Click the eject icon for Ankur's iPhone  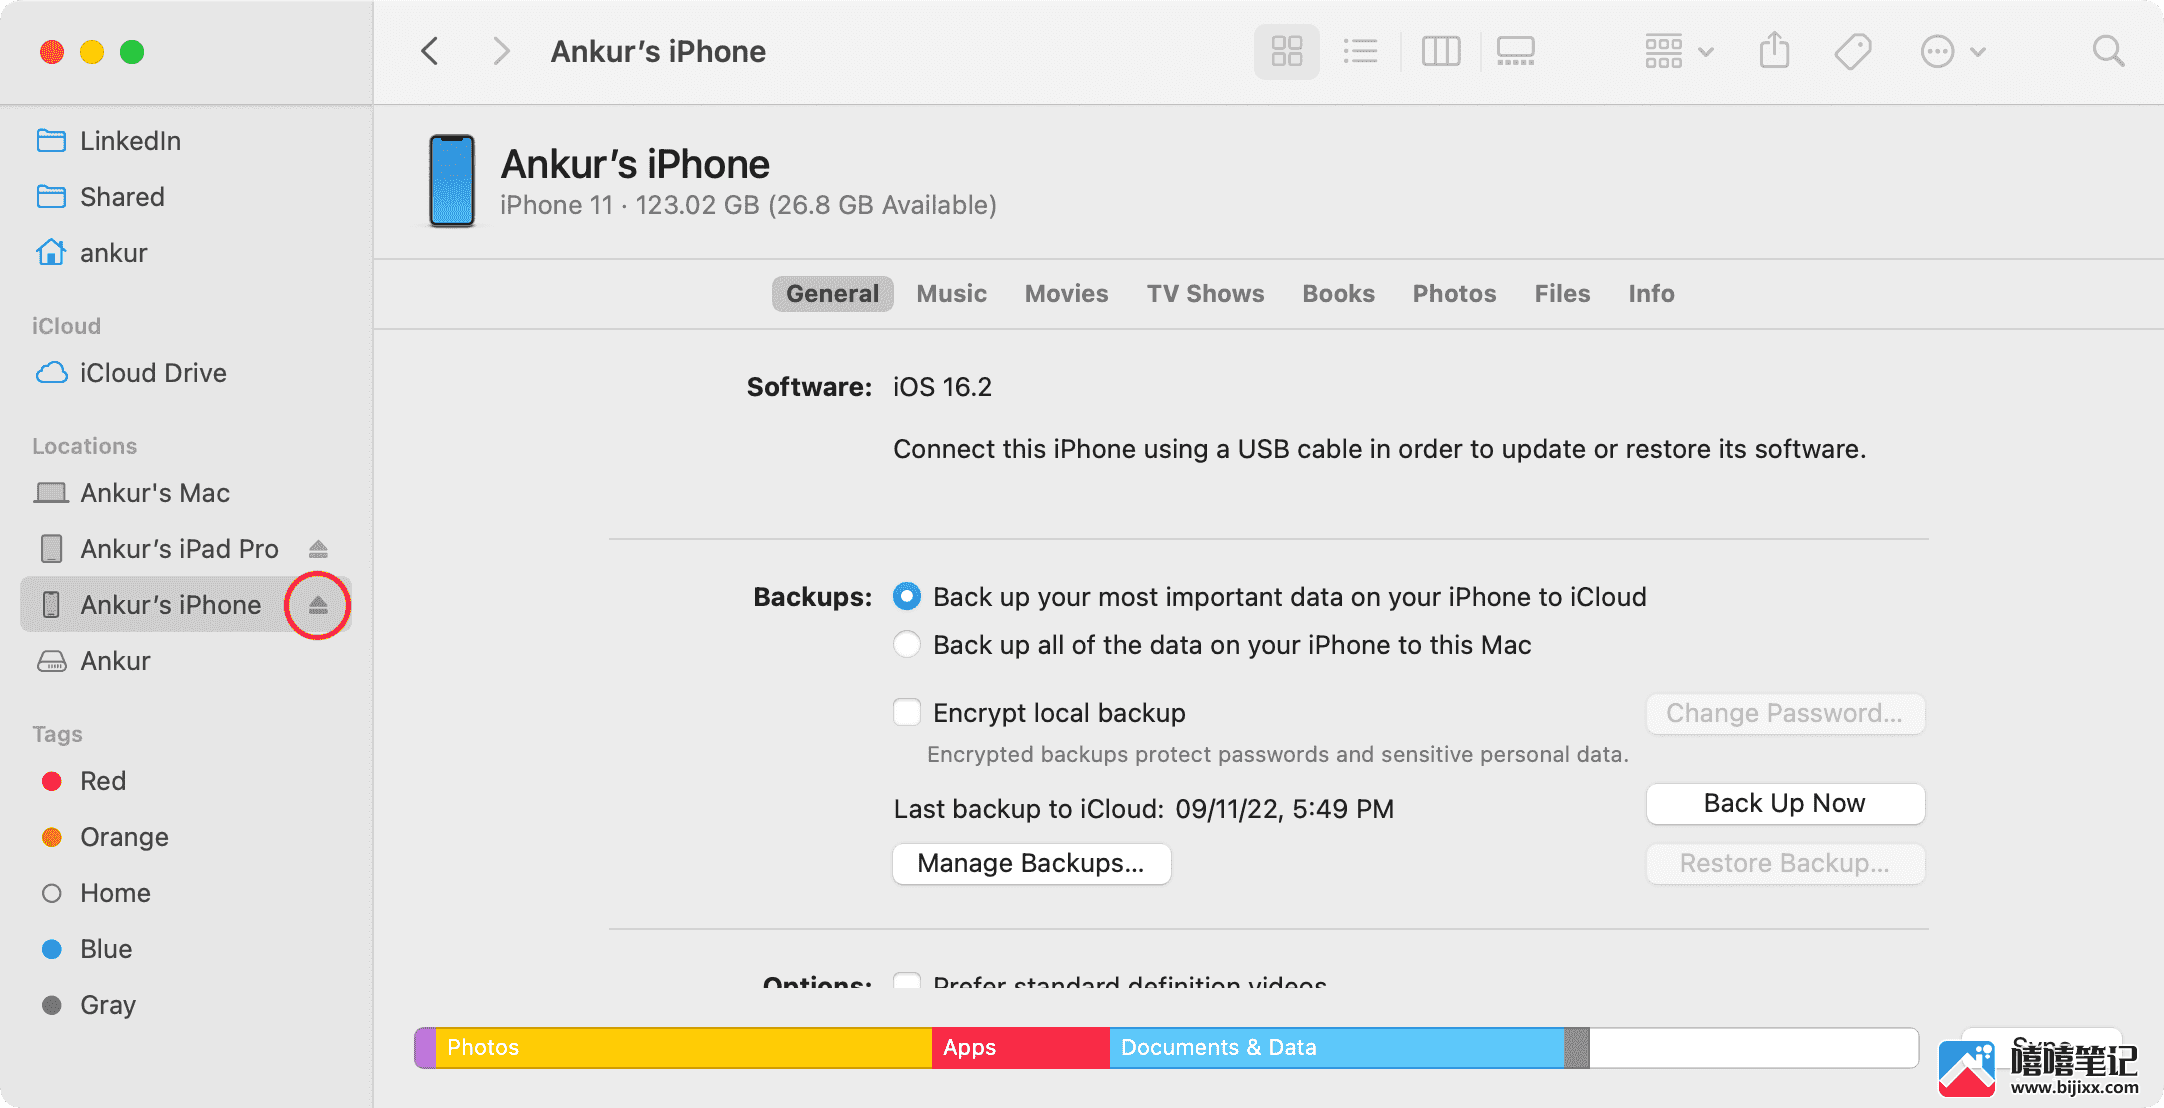(318, 605)
